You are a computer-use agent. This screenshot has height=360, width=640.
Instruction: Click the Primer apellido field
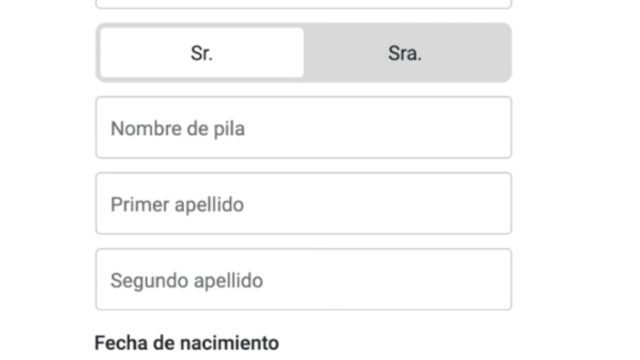304,203
